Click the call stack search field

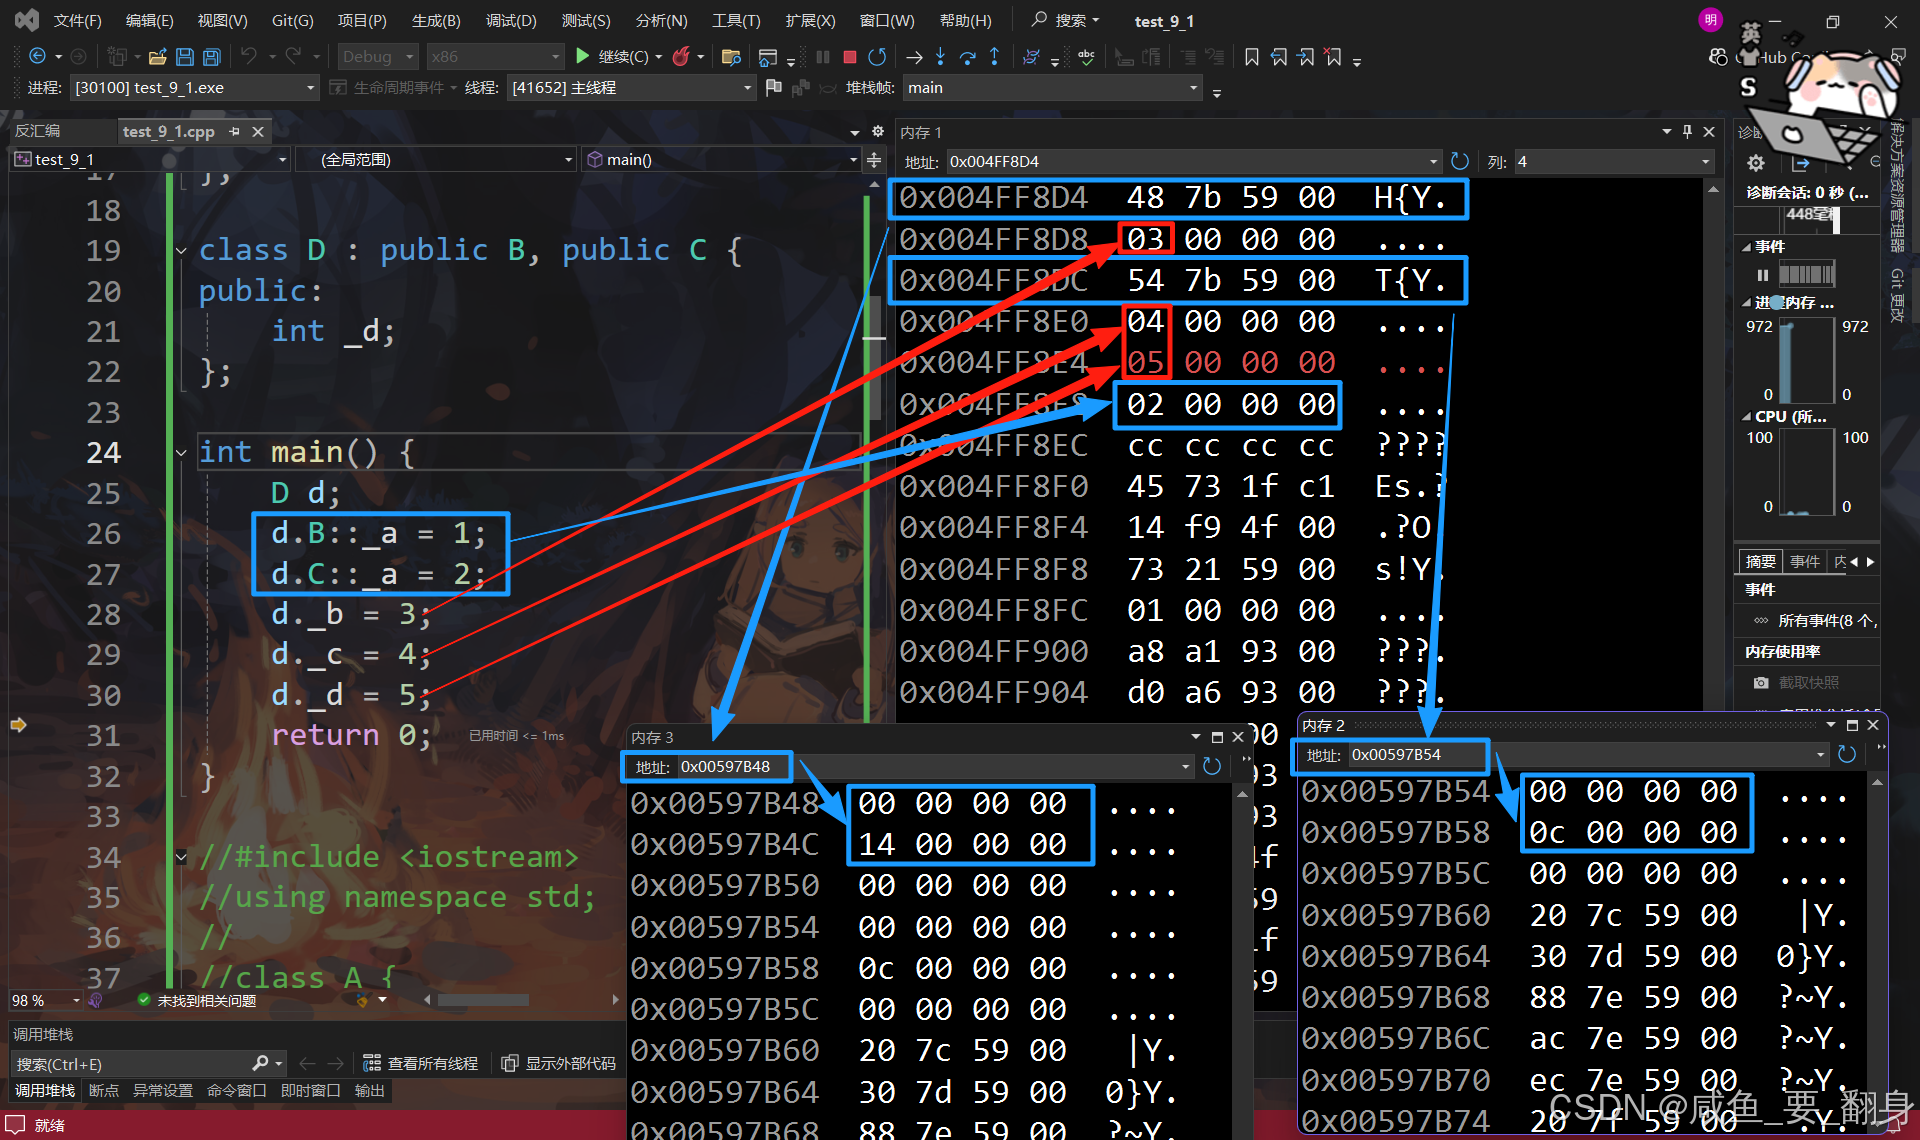pyautogui.click(x=150, y=1064)
